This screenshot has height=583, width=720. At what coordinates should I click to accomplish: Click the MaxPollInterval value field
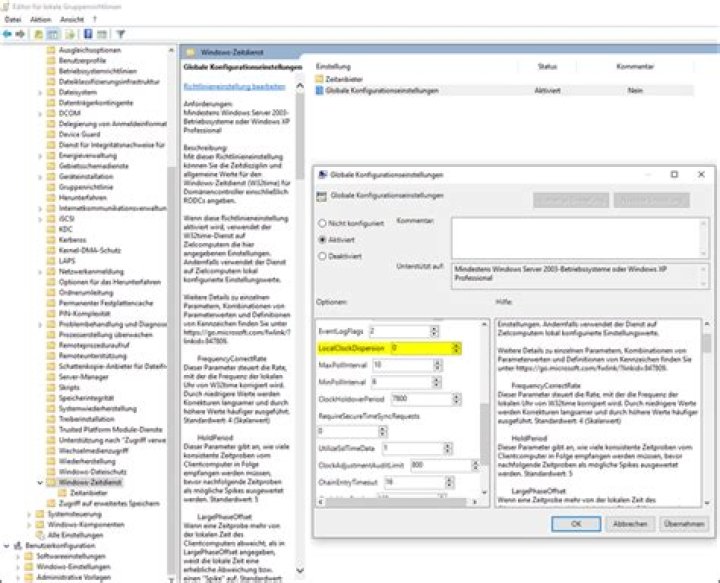(x=403, y=365)
